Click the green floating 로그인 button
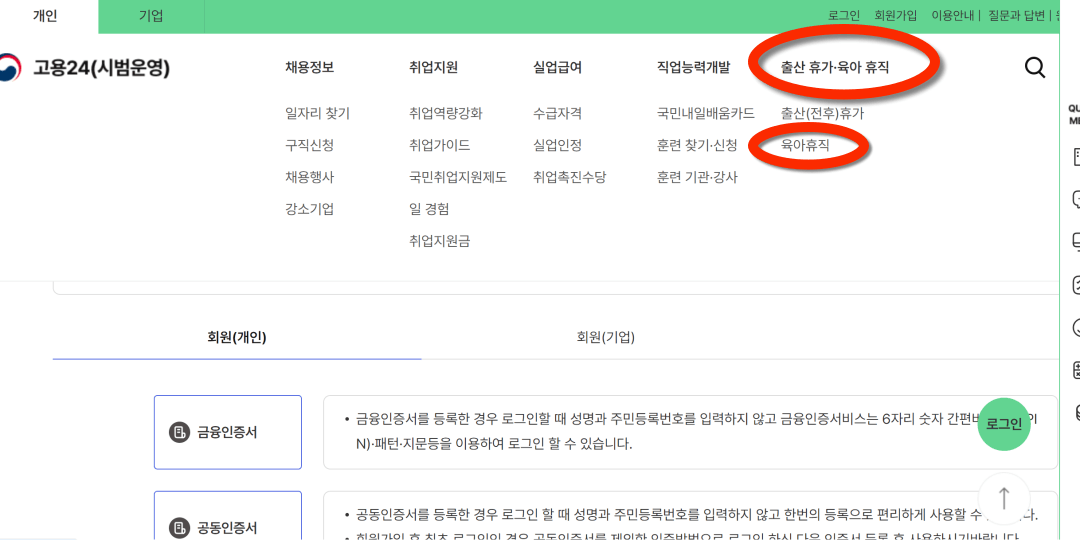 pyautogui.click(x=1004, y=424)
